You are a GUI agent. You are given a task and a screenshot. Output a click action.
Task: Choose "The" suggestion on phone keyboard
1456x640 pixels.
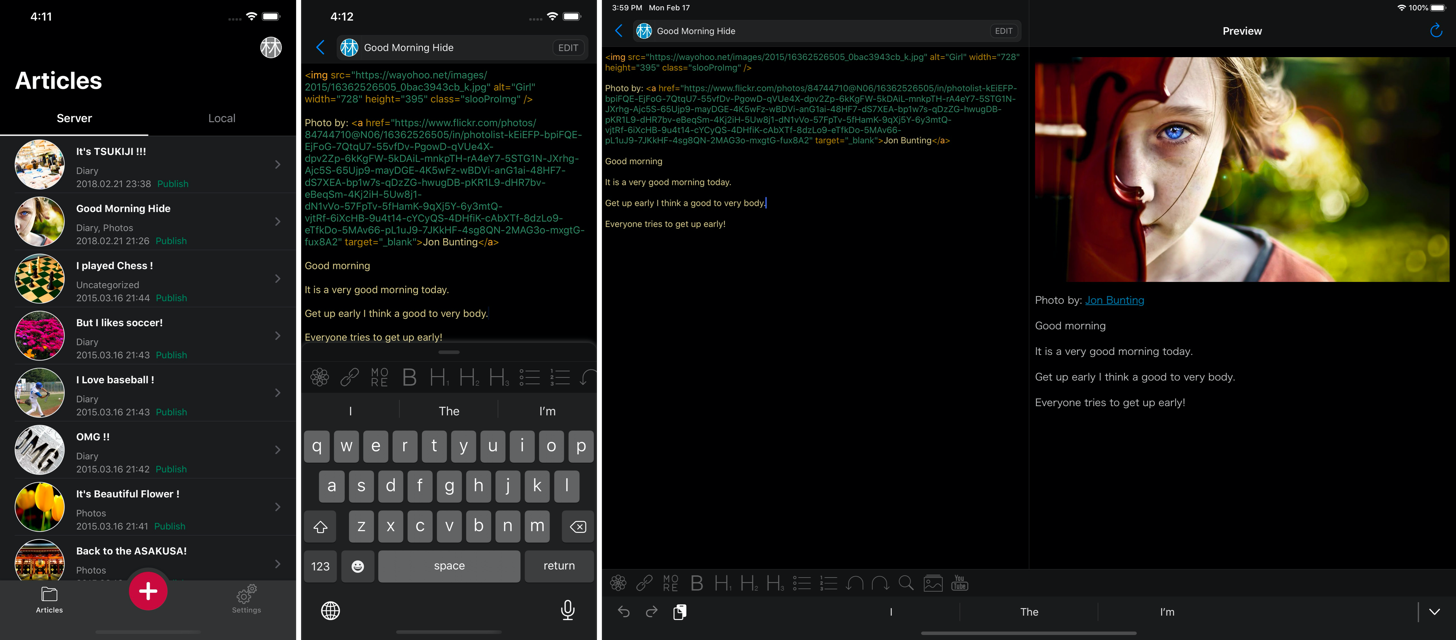[449, 411]
